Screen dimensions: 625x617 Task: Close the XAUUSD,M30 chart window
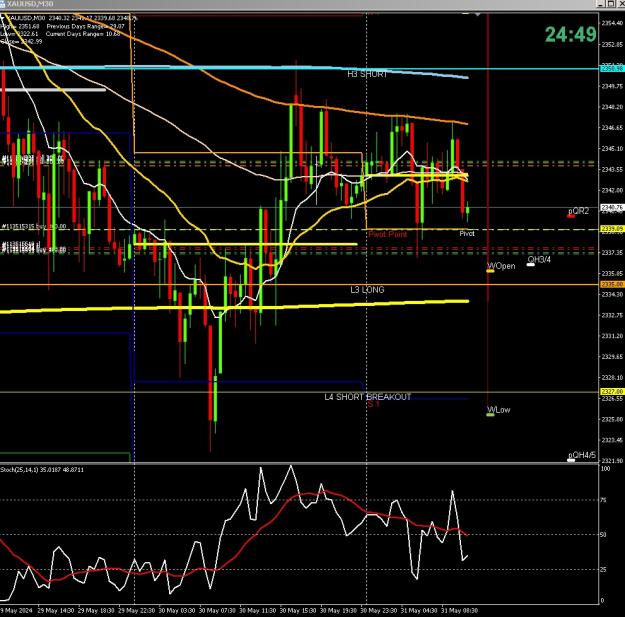coord(620,4)
